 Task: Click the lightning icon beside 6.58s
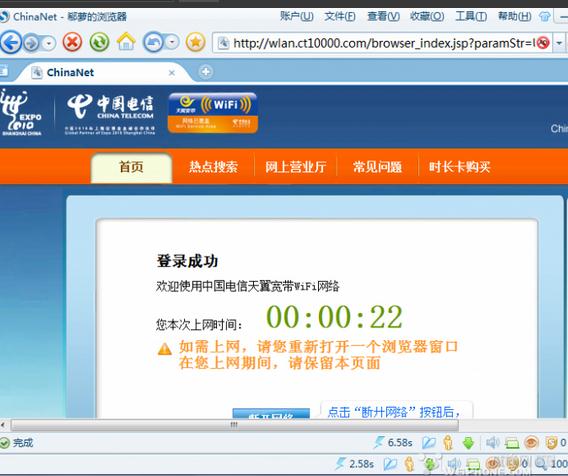point(379,442)
